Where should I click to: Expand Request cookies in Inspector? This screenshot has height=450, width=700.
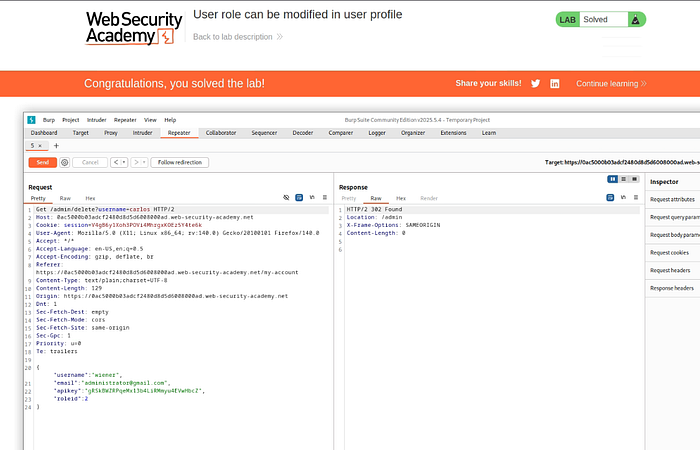tap(672, 253)
